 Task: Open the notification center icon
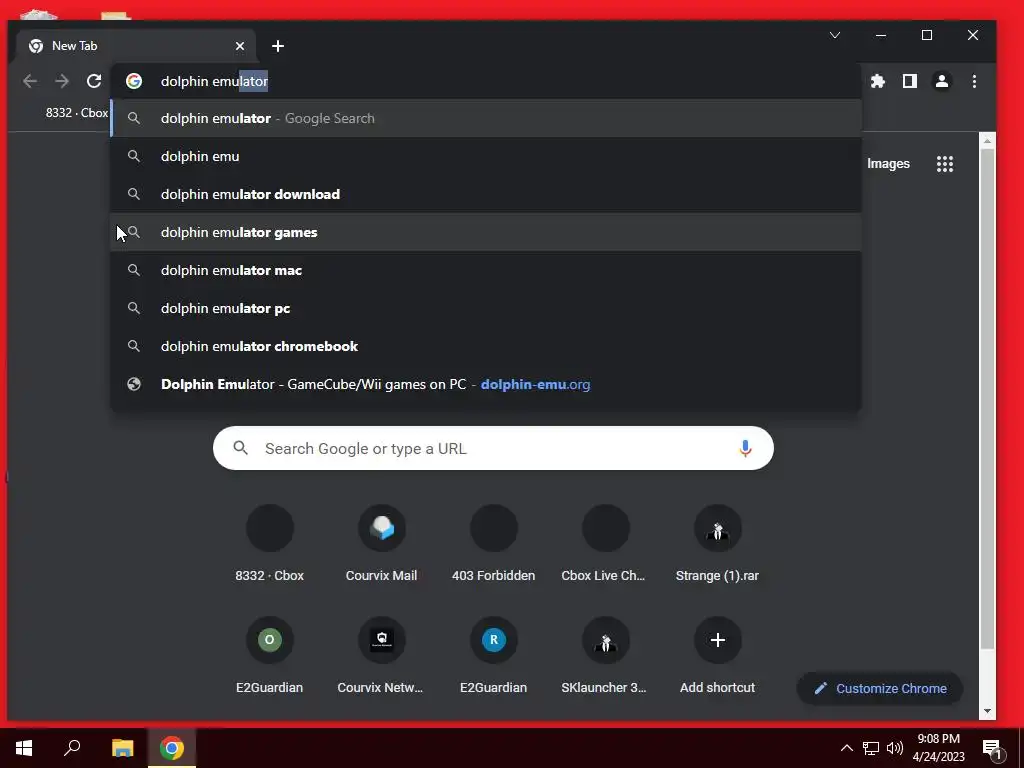(x=992, y=748)
